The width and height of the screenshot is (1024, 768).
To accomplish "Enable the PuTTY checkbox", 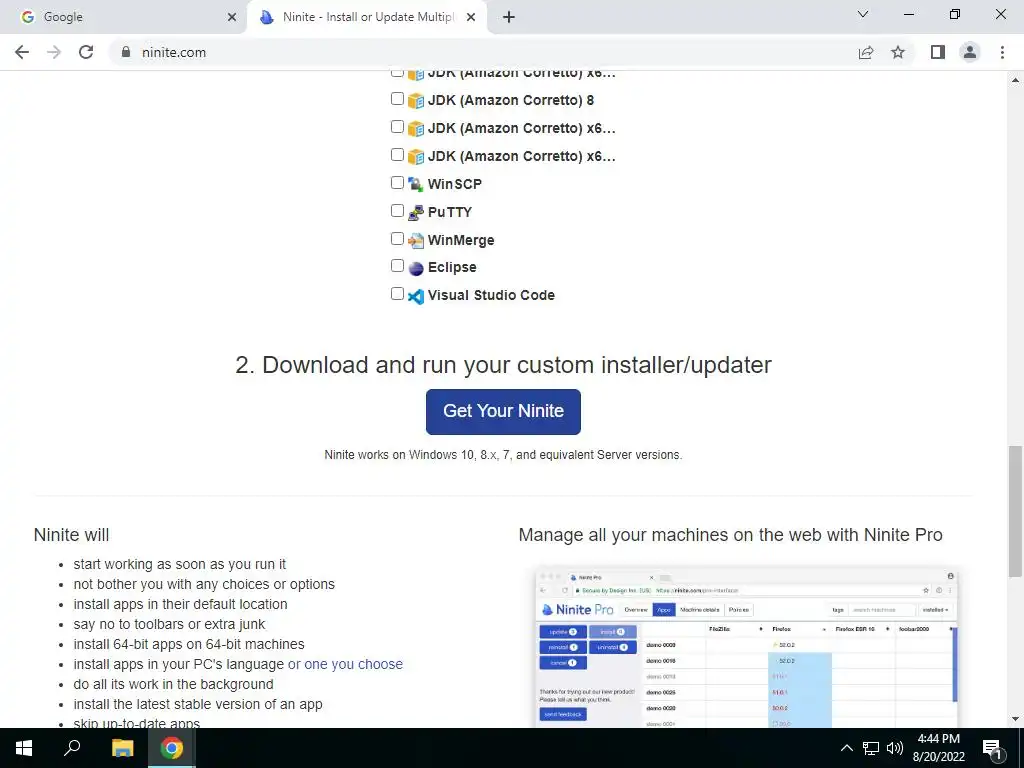I will [x=397, y=210].
